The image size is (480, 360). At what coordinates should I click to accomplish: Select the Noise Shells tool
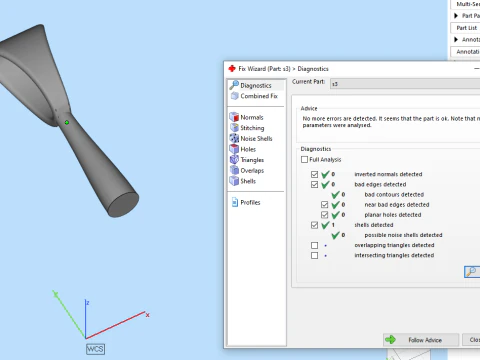pos(251,139)
